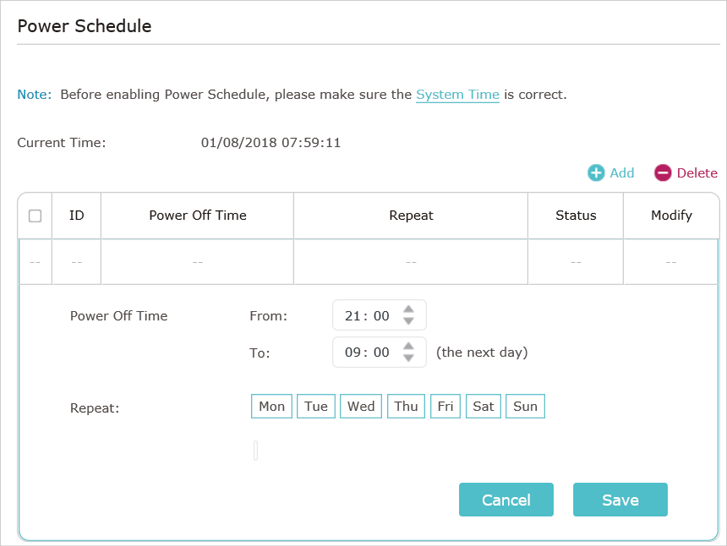Image resolution: width=727 pixels, height=546 pixels.
Task: Save the power schedule entry
Action: 620,500
